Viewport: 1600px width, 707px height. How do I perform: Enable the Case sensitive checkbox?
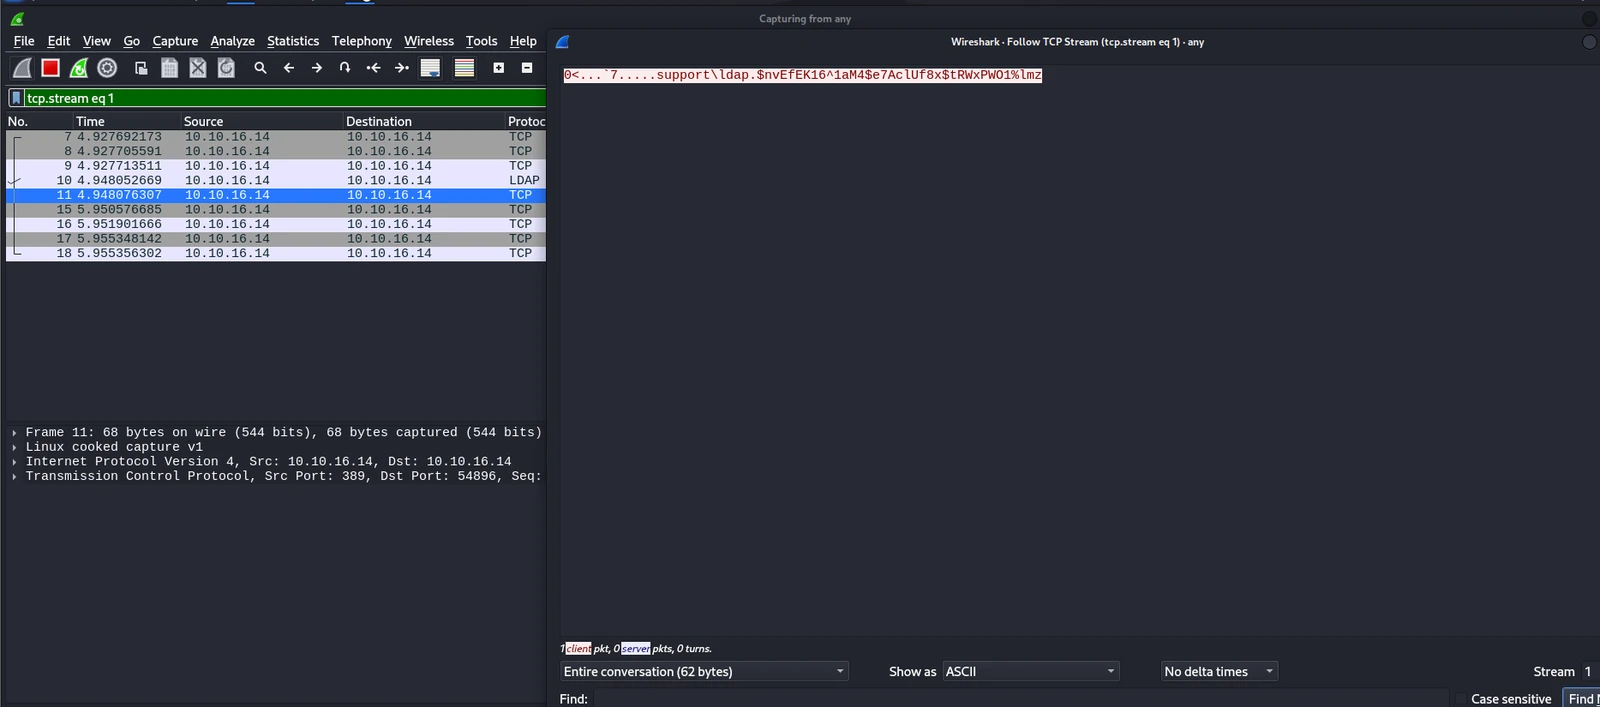click(1461, 699)
